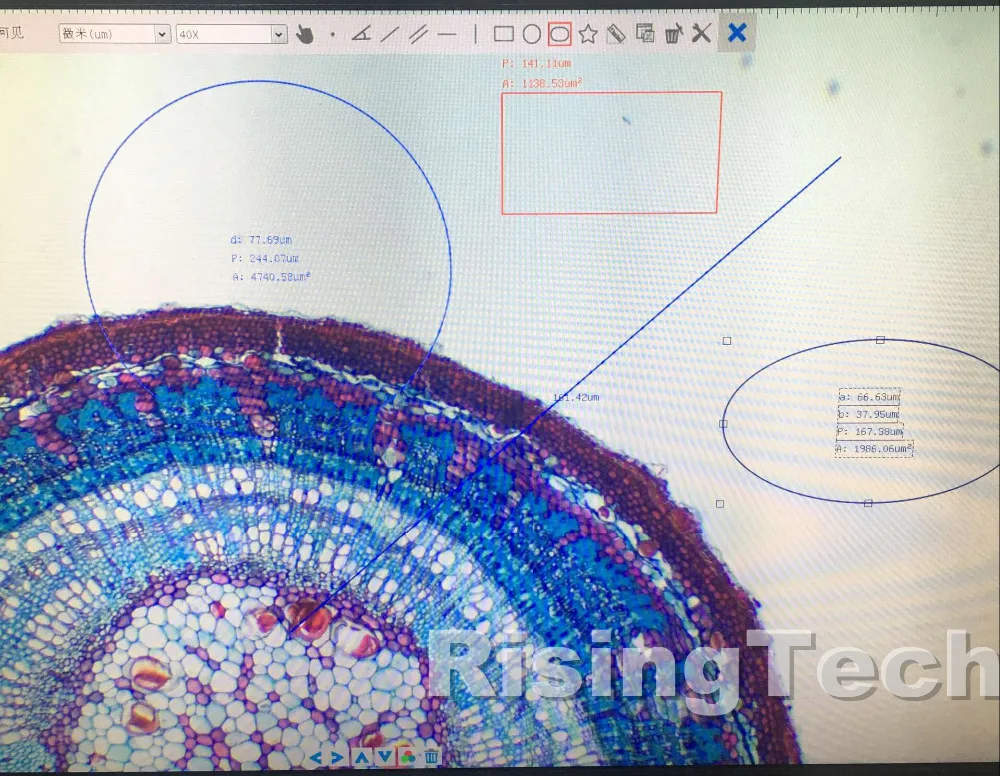Click the rectangle's 'A: 1138.53um²' label
Viewport: 1000px width, 776px height.
coord(542,84)
